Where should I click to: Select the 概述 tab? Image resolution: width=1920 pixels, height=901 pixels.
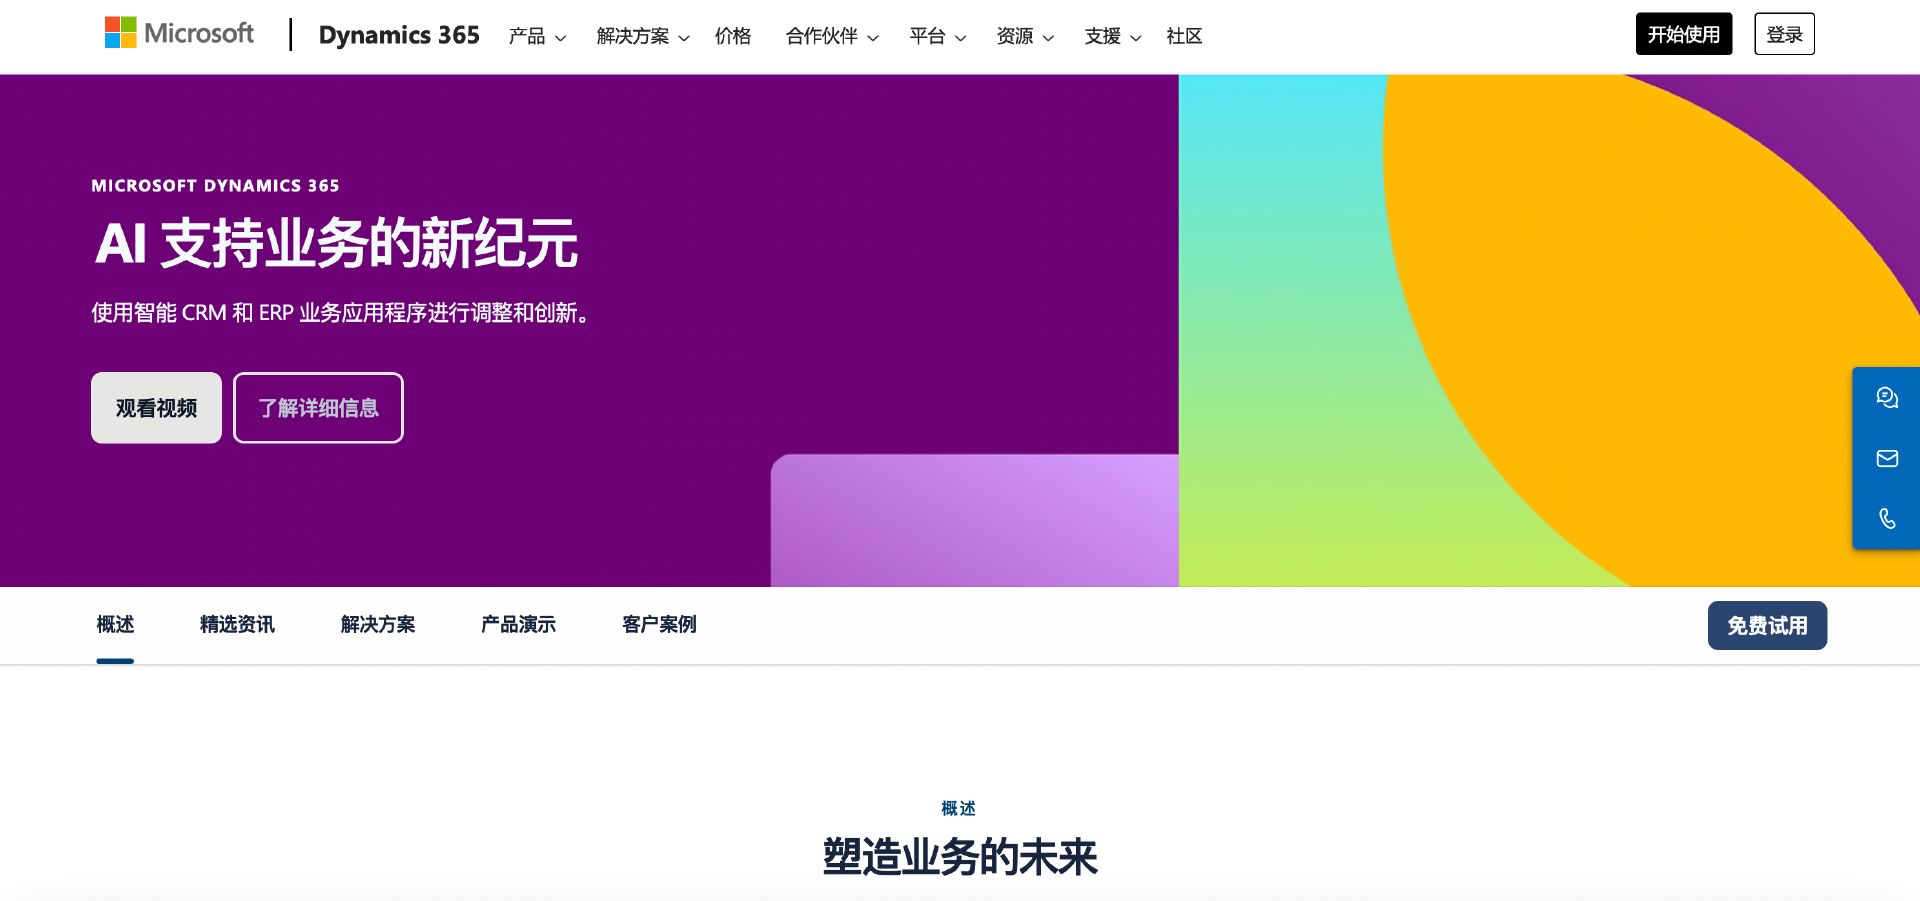point(115,625)
